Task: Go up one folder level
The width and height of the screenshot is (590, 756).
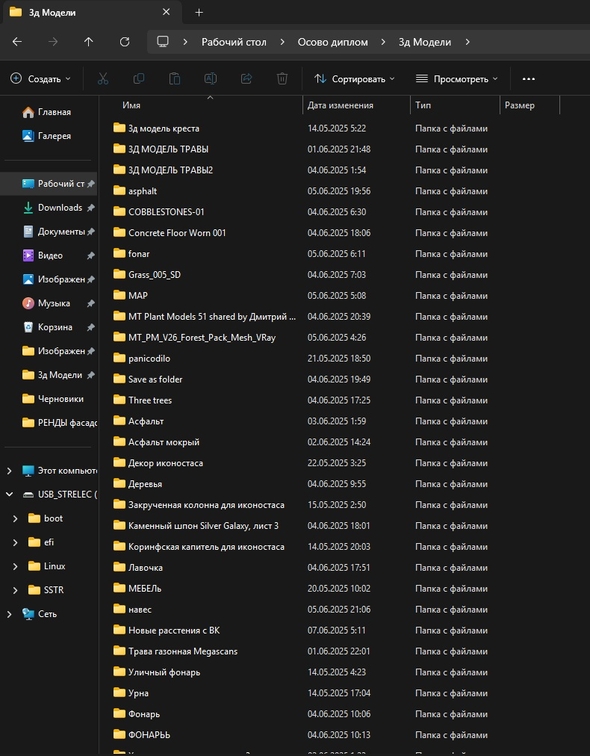Action: (x=89, y=42)
